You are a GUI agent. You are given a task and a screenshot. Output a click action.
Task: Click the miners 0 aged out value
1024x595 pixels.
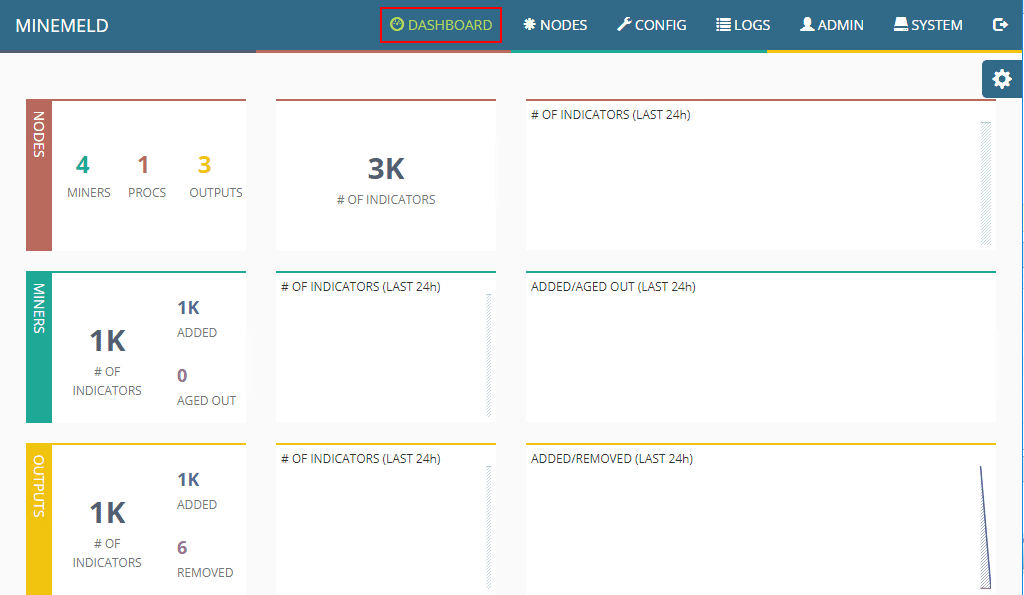[x=182, y=376]
